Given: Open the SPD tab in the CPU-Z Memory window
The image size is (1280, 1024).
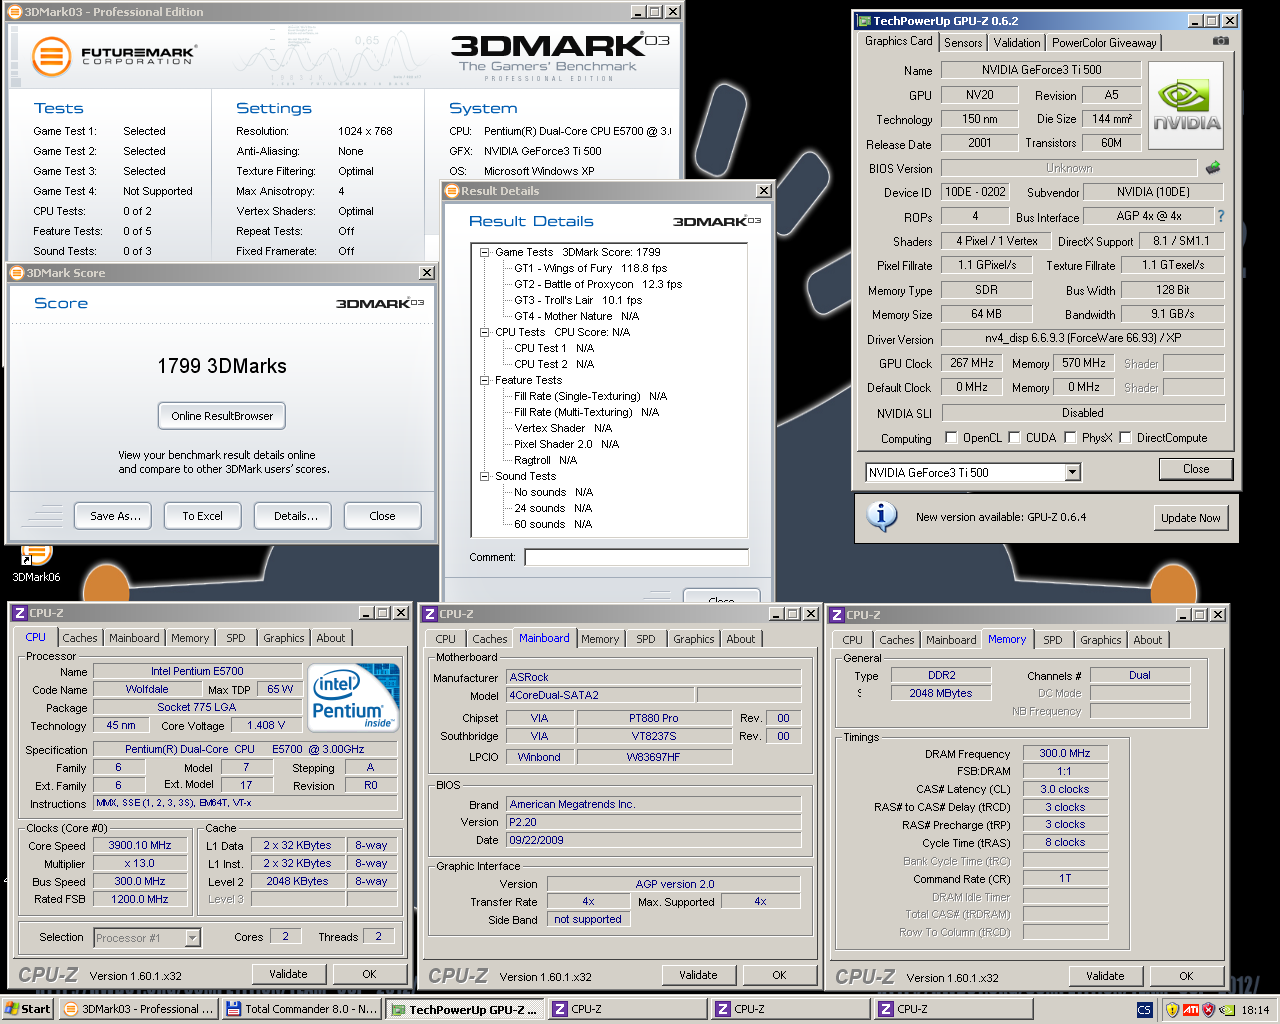Looking at the screenshot, I should (x=1053, y=640).
